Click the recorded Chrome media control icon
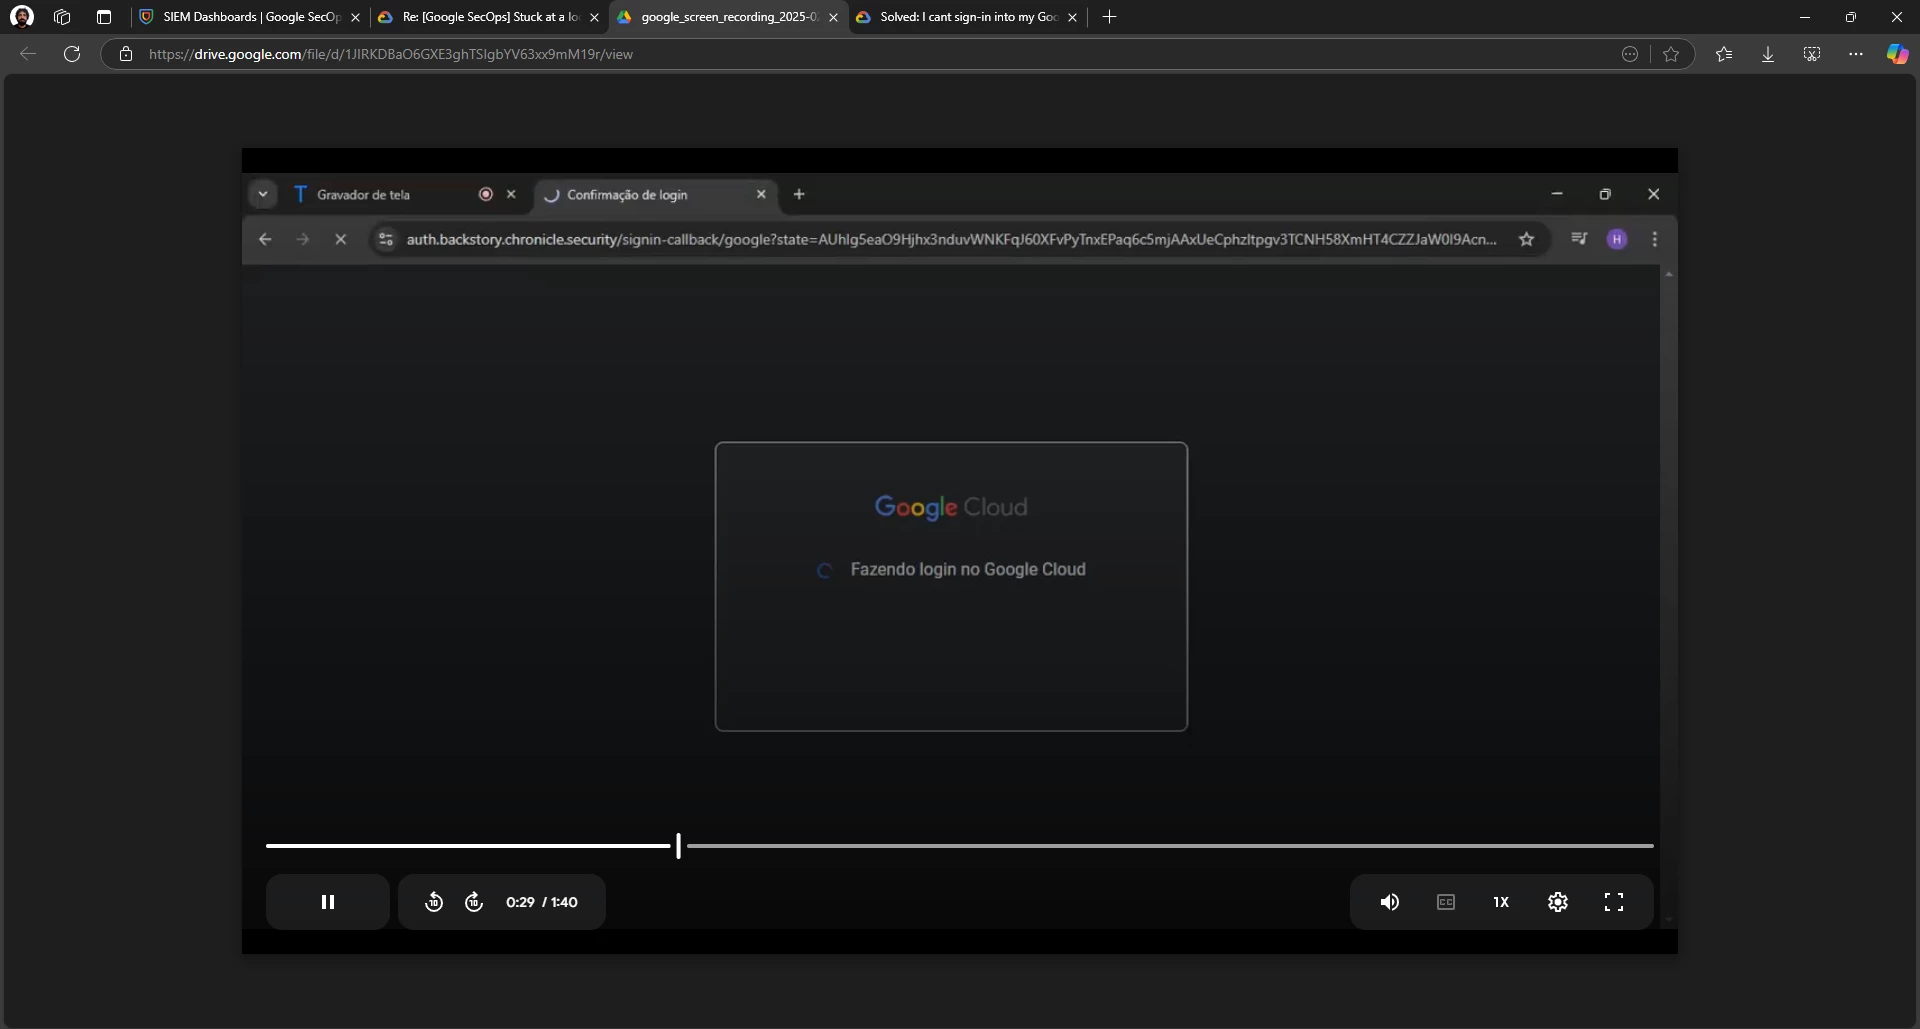 coord(1579,239)
